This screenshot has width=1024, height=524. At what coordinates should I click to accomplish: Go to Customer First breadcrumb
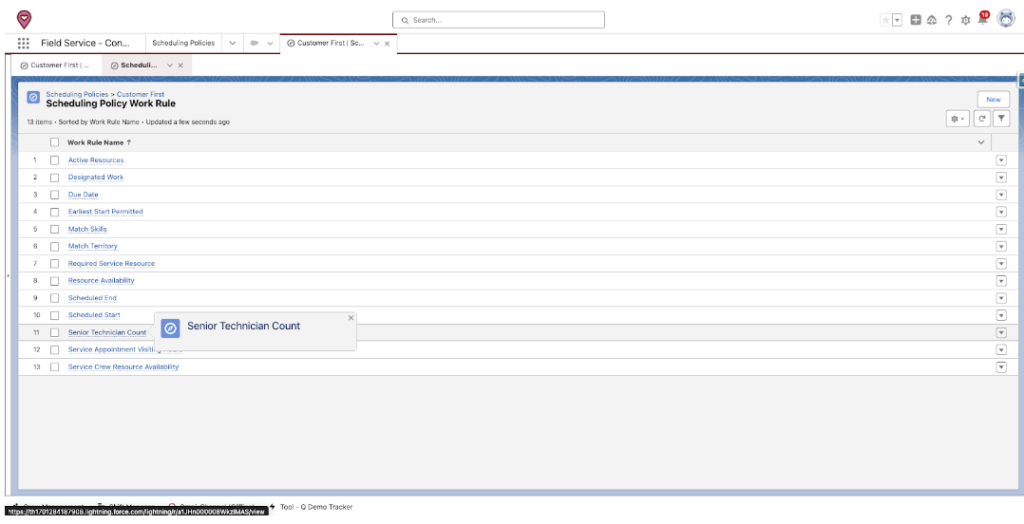140,94
